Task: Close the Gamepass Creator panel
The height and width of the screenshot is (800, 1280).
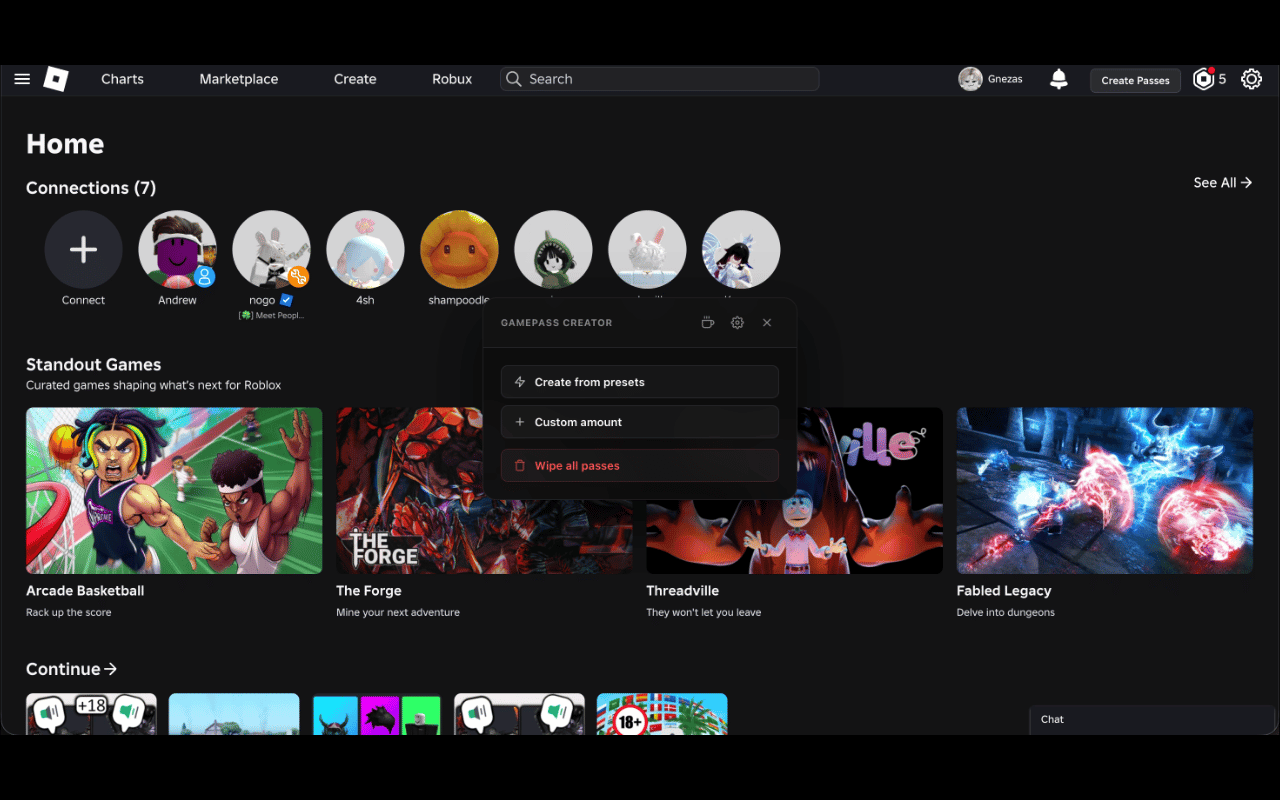Action: point(767,323)
